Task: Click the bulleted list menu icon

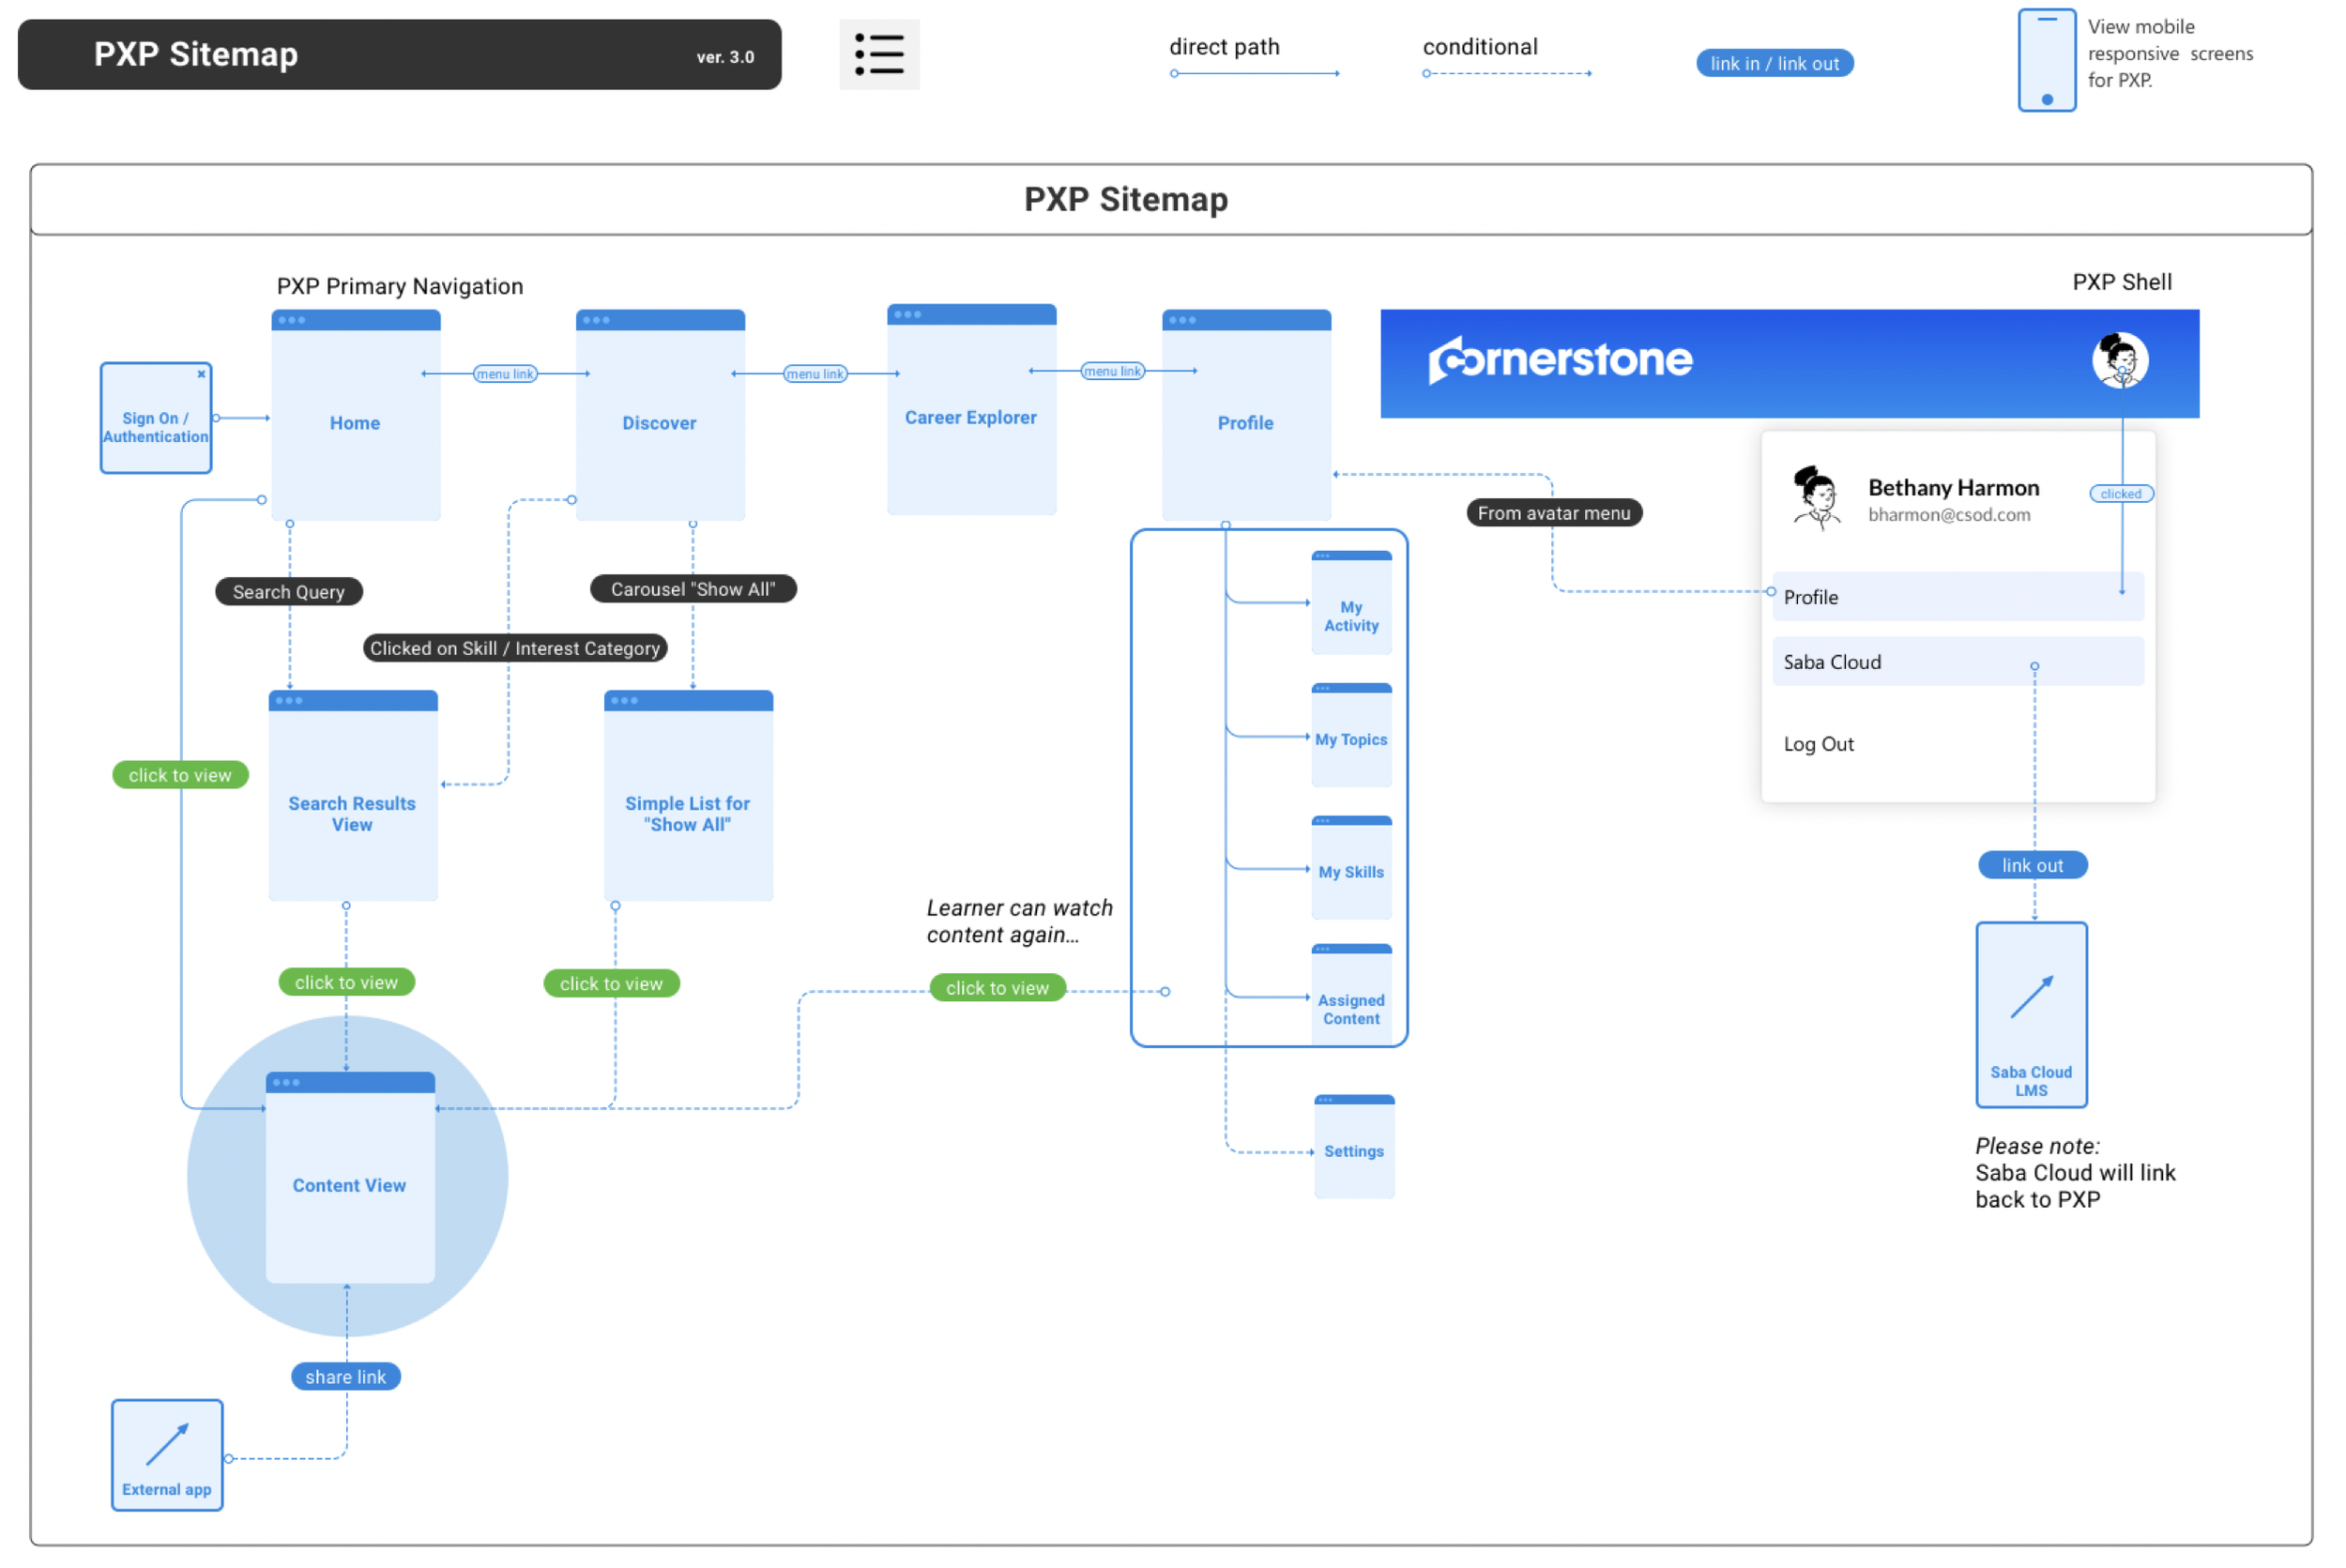Action: click(x=878, y=54)
